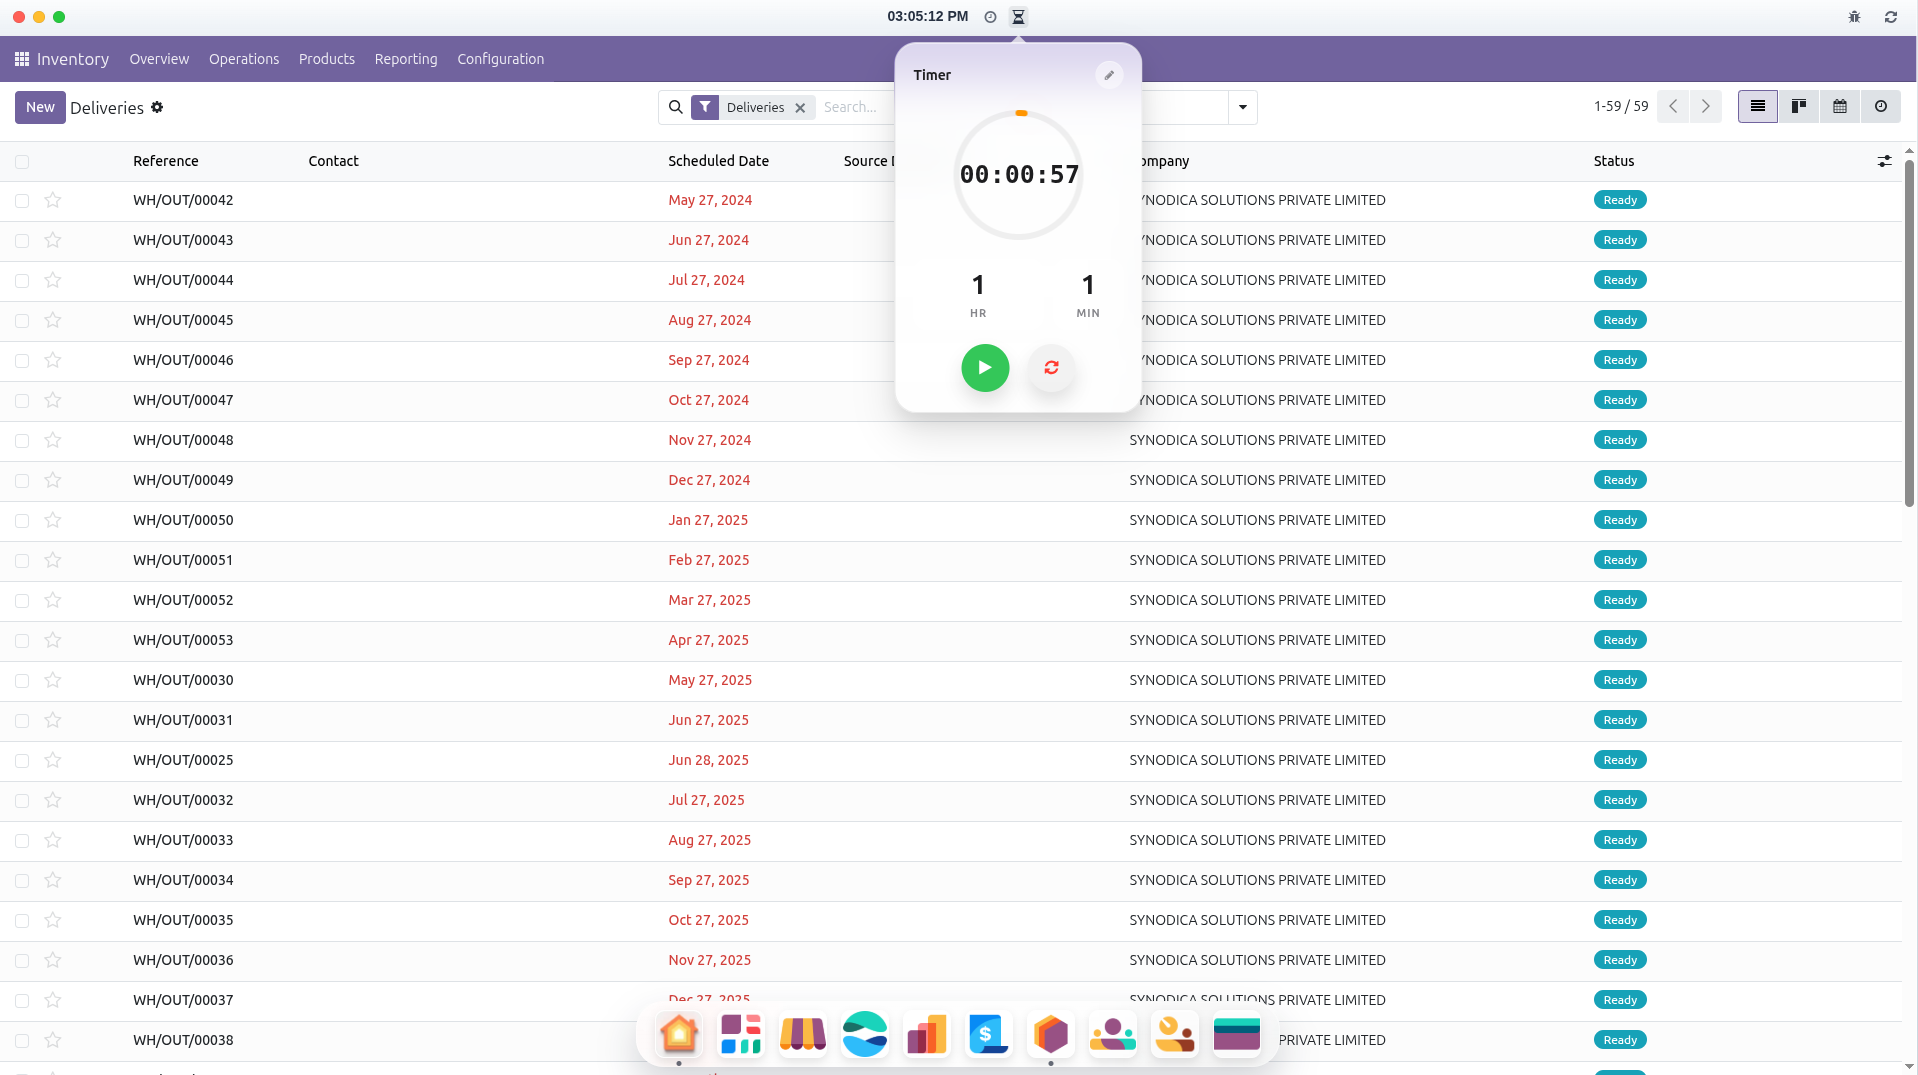The width and height of the screenshot is (1918, 1075).
Task: Star the WH/OUT/00050 delivery
Action: (x=53, y=520)
